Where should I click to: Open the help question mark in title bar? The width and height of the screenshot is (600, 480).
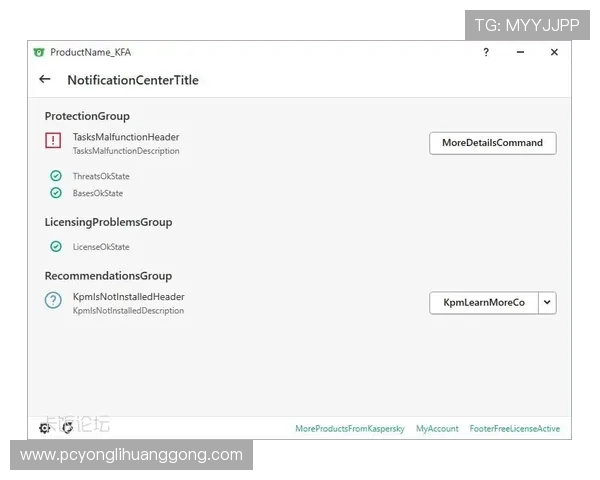[x=486, y=52]
